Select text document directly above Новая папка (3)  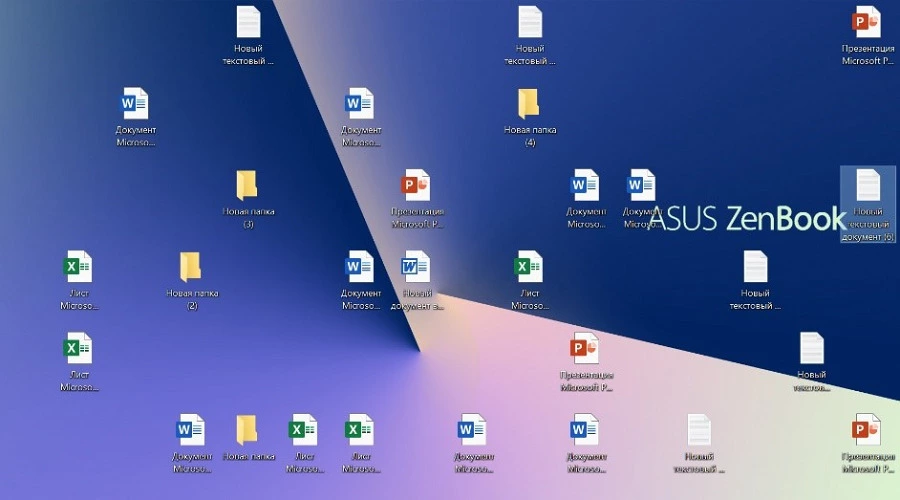click(248, 36)
